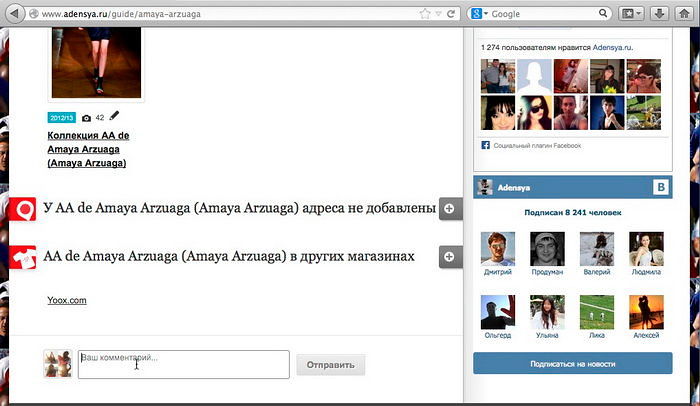Expand other stores with plus button
700x406 pixels.
point(450,257)
